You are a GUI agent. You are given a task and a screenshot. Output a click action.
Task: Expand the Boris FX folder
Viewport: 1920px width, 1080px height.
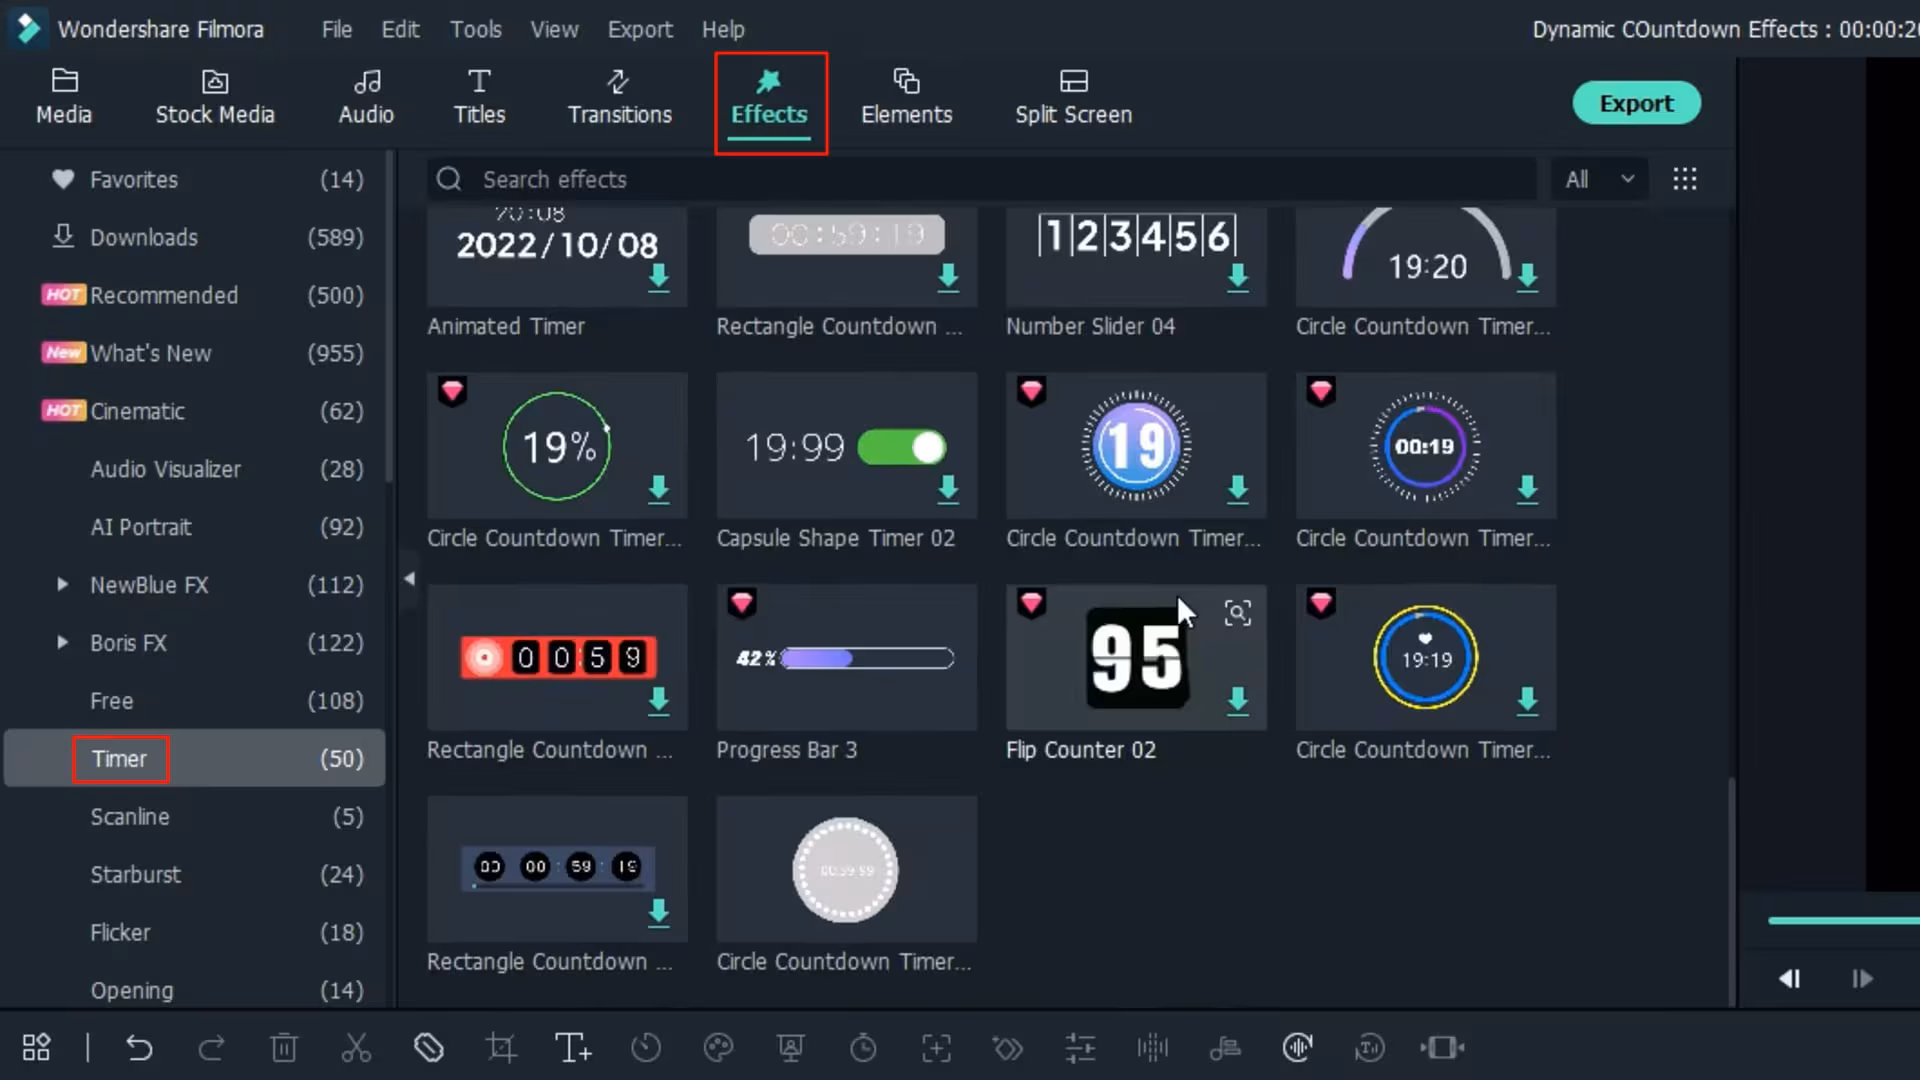pos(62,643)
